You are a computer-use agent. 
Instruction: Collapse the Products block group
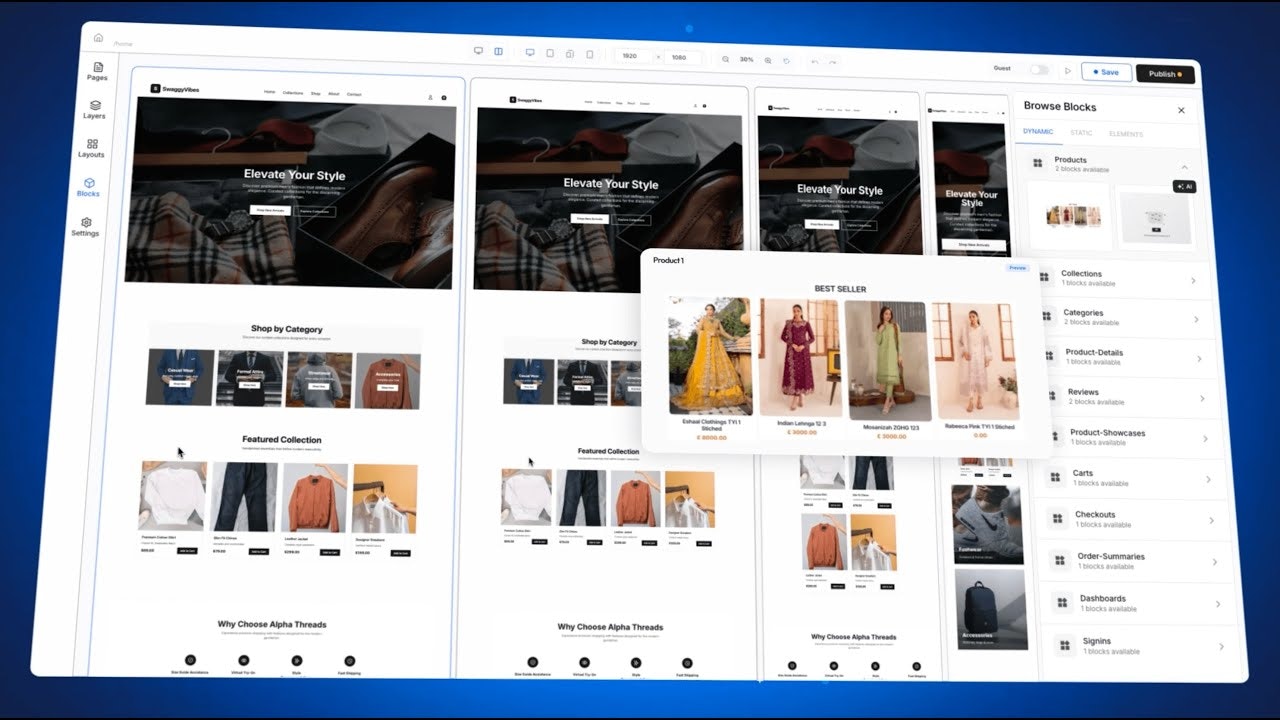[1184, 167]
